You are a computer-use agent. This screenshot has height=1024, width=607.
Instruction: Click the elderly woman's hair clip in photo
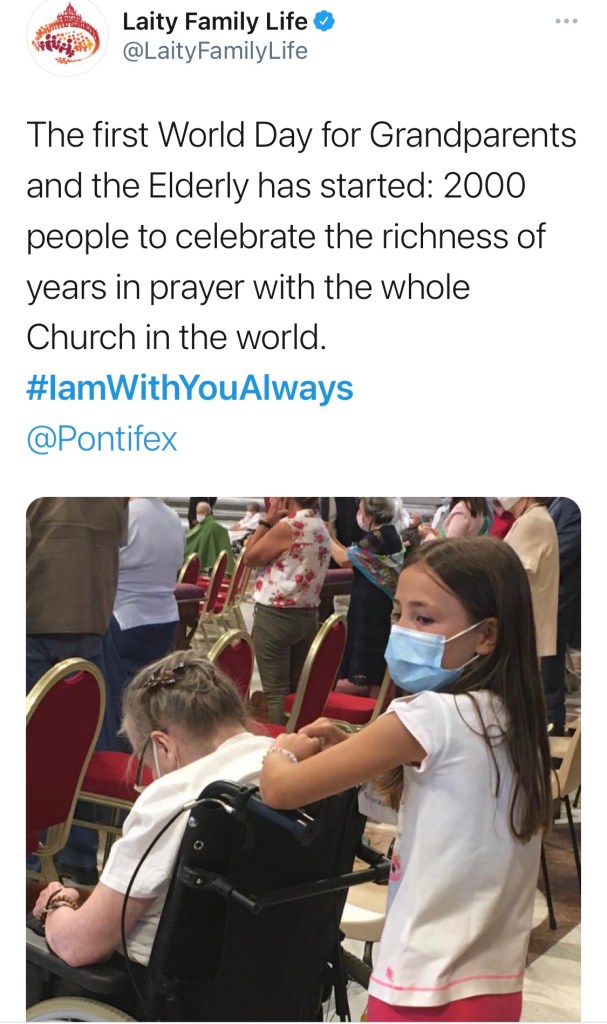click(x=162, y=678)
